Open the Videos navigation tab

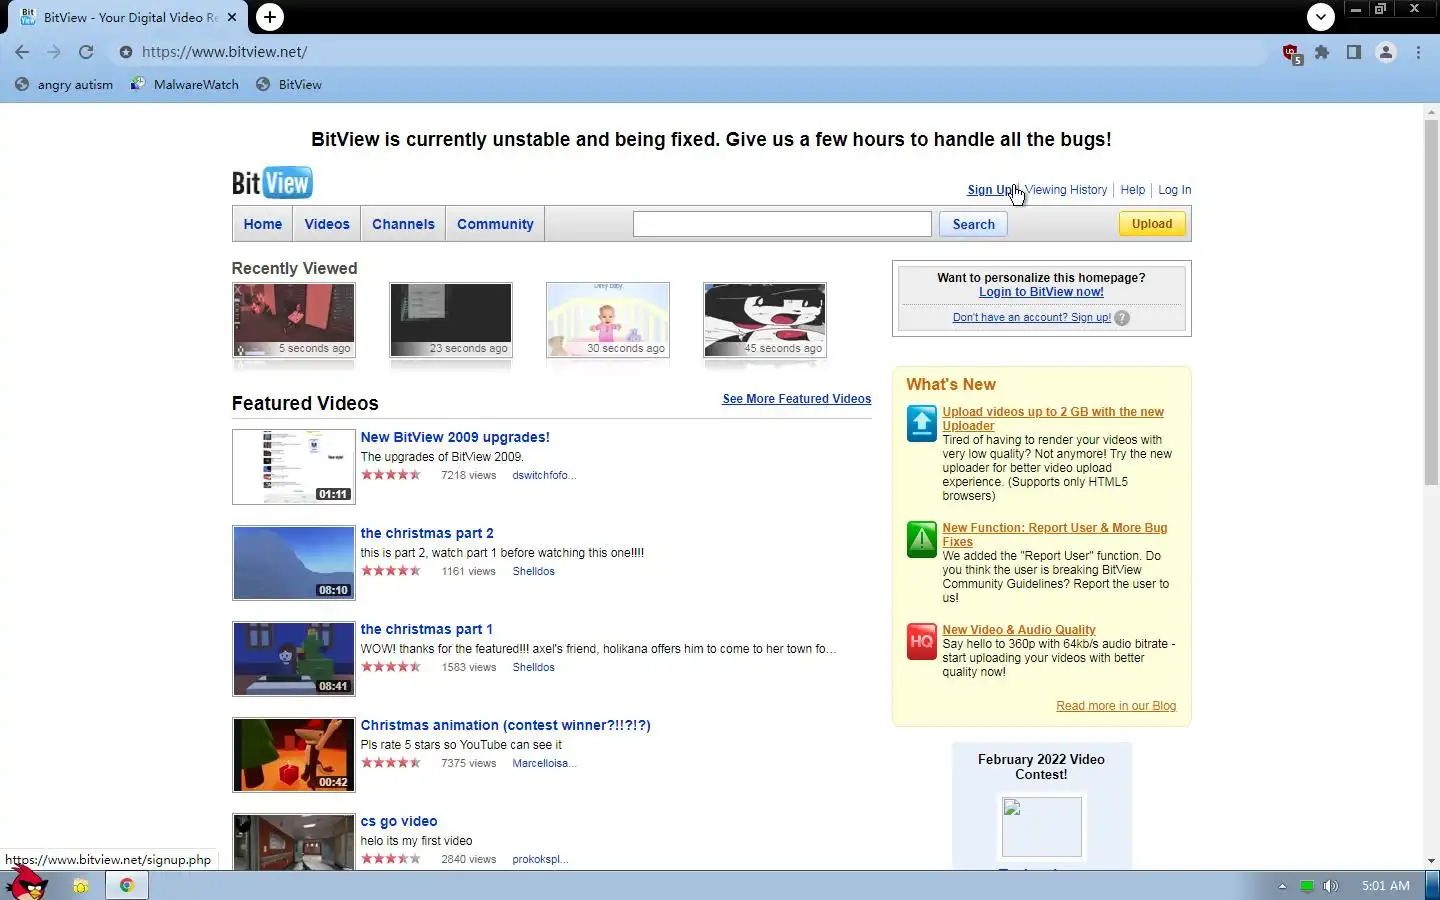(327, 224)
